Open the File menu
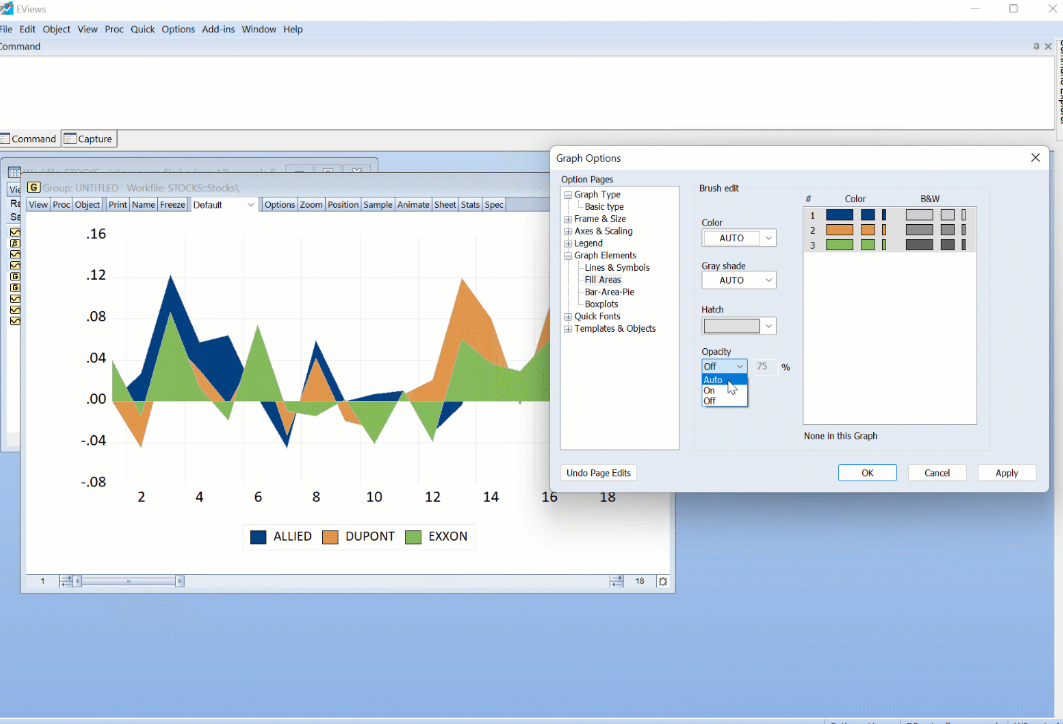1063x724 pixels. tap(5, 29)
